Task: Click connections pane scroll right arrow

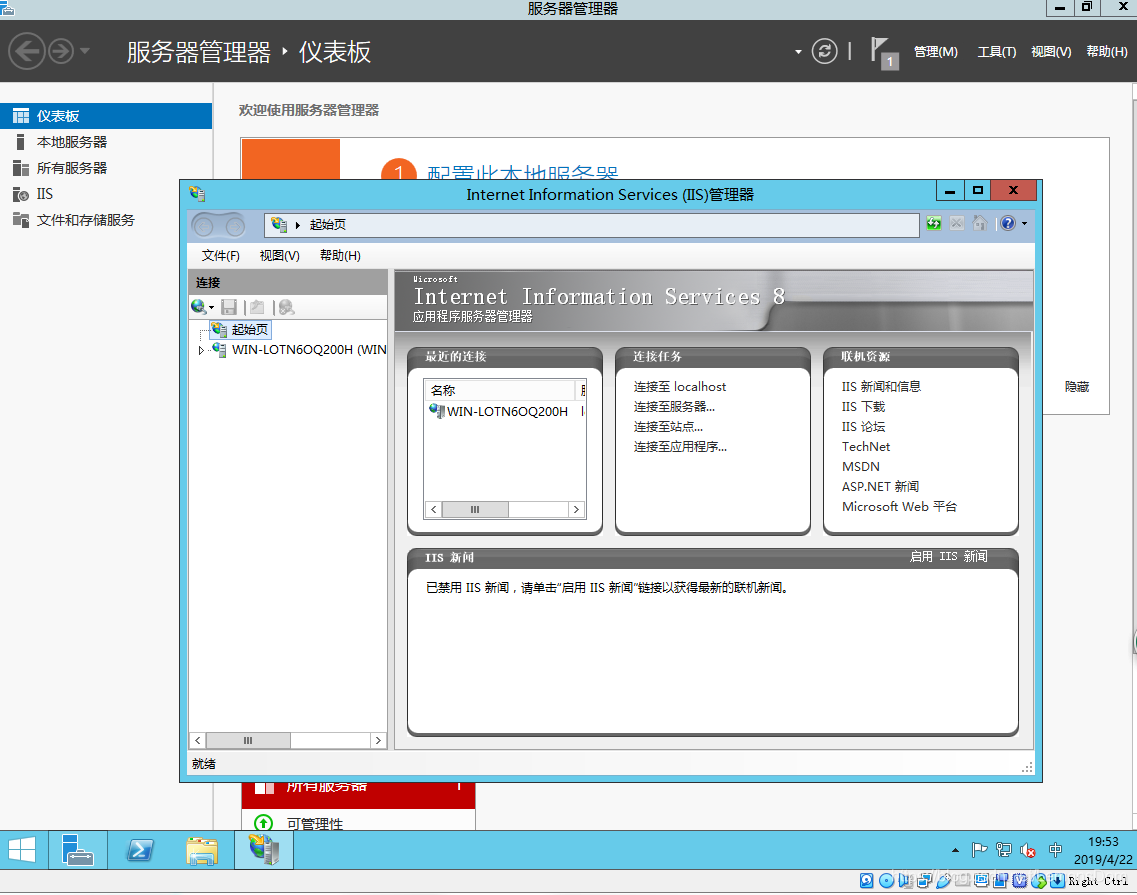Action: [x=378, y=741]
